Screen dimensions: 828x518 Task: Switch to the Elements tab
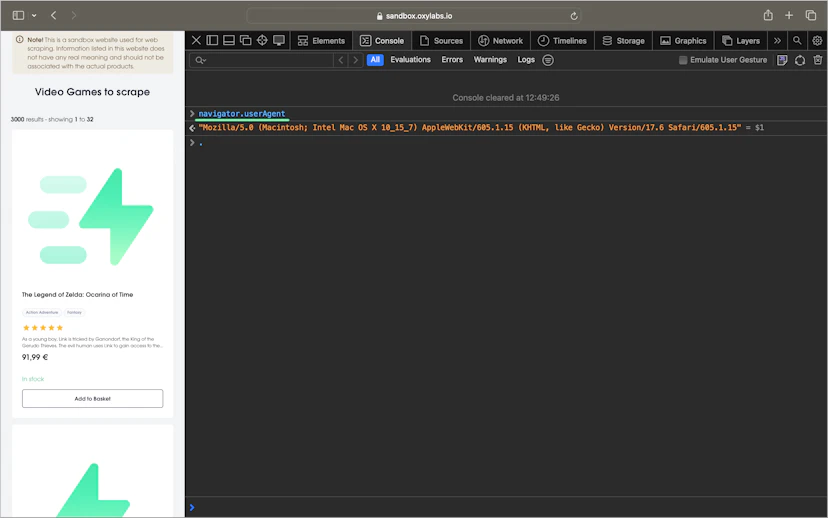point(321,41)
